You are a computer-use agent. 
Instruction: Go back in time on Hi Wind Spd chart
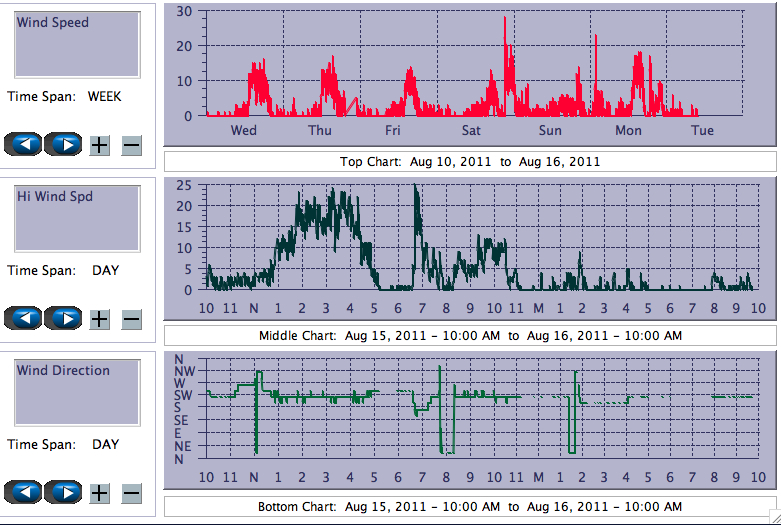point(23,319)
